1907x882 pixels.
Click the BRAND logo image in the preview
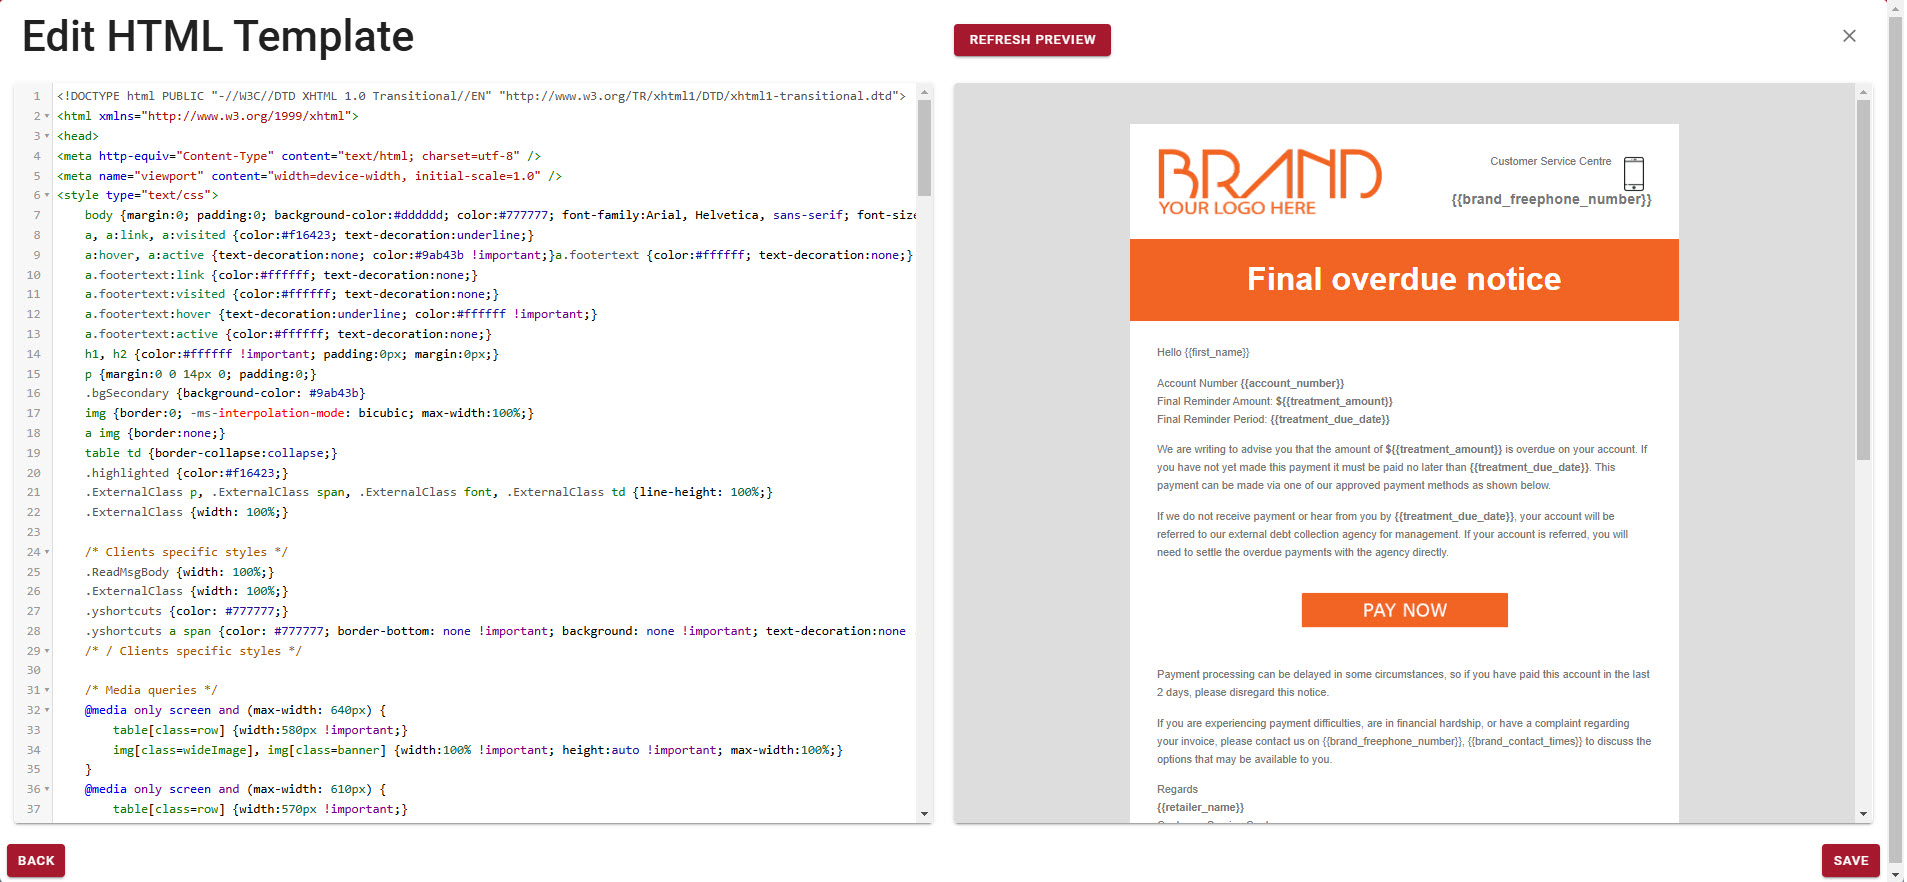1269,181
